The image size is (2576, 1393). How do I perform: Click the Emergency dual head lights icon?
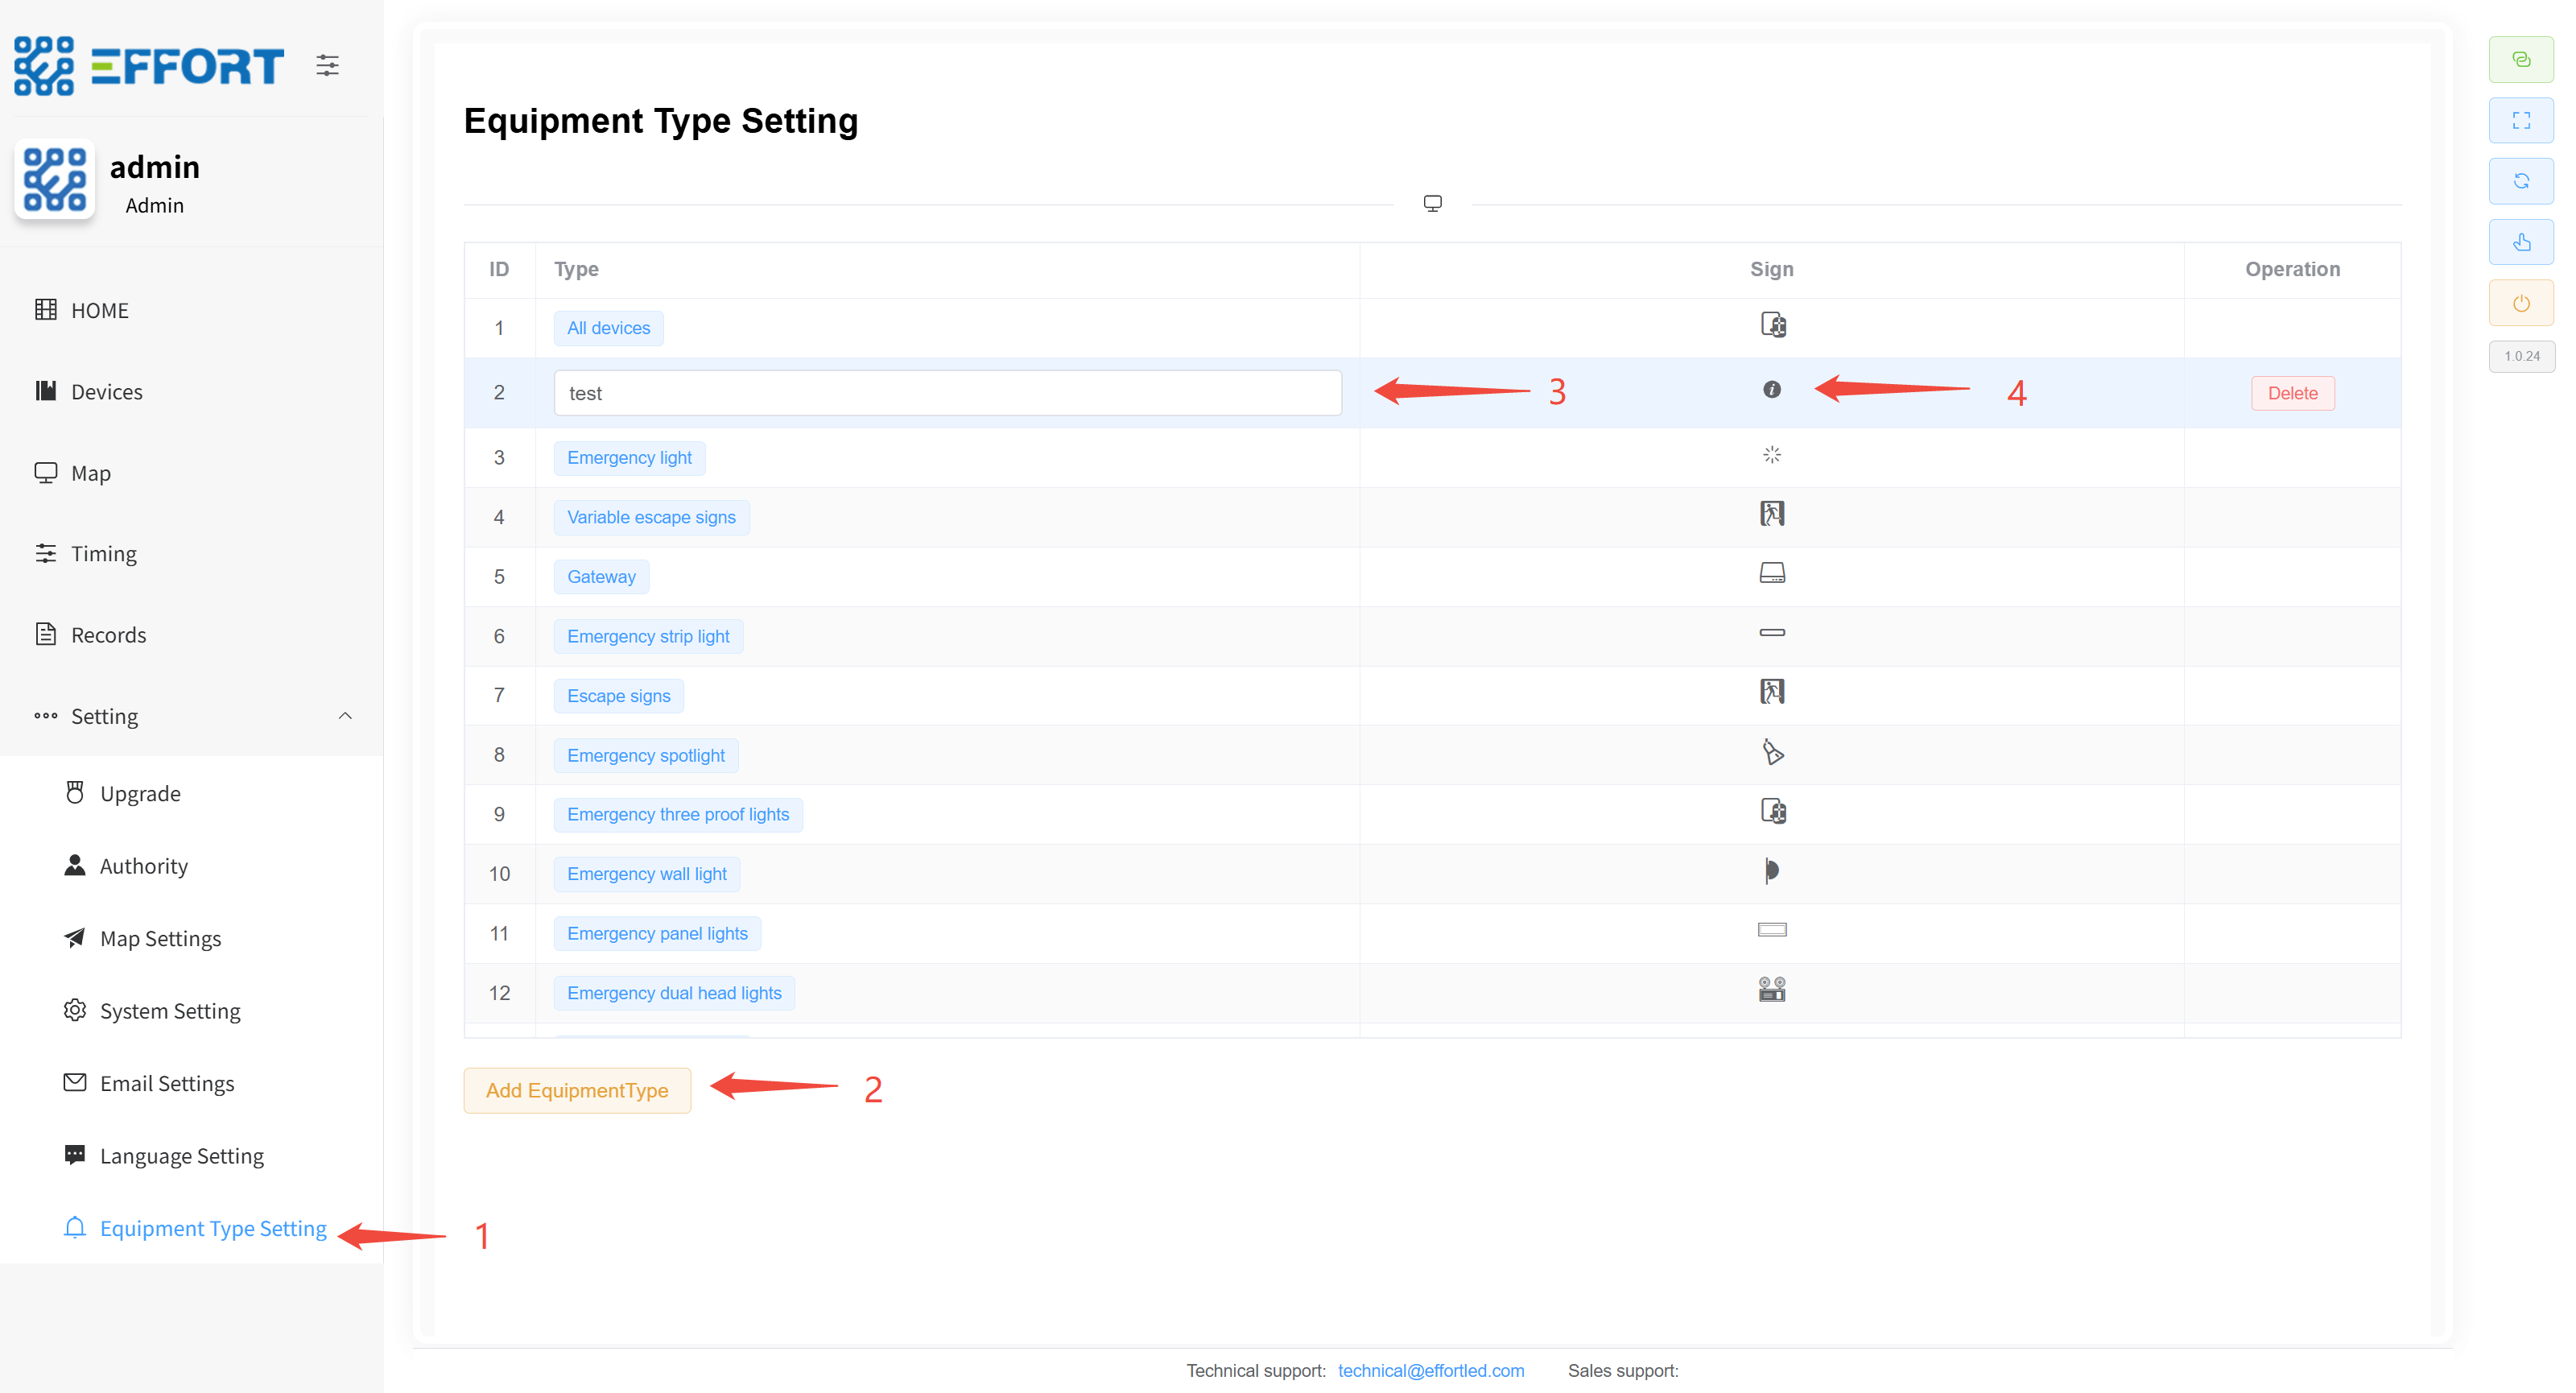click(x=1771, y=990)
